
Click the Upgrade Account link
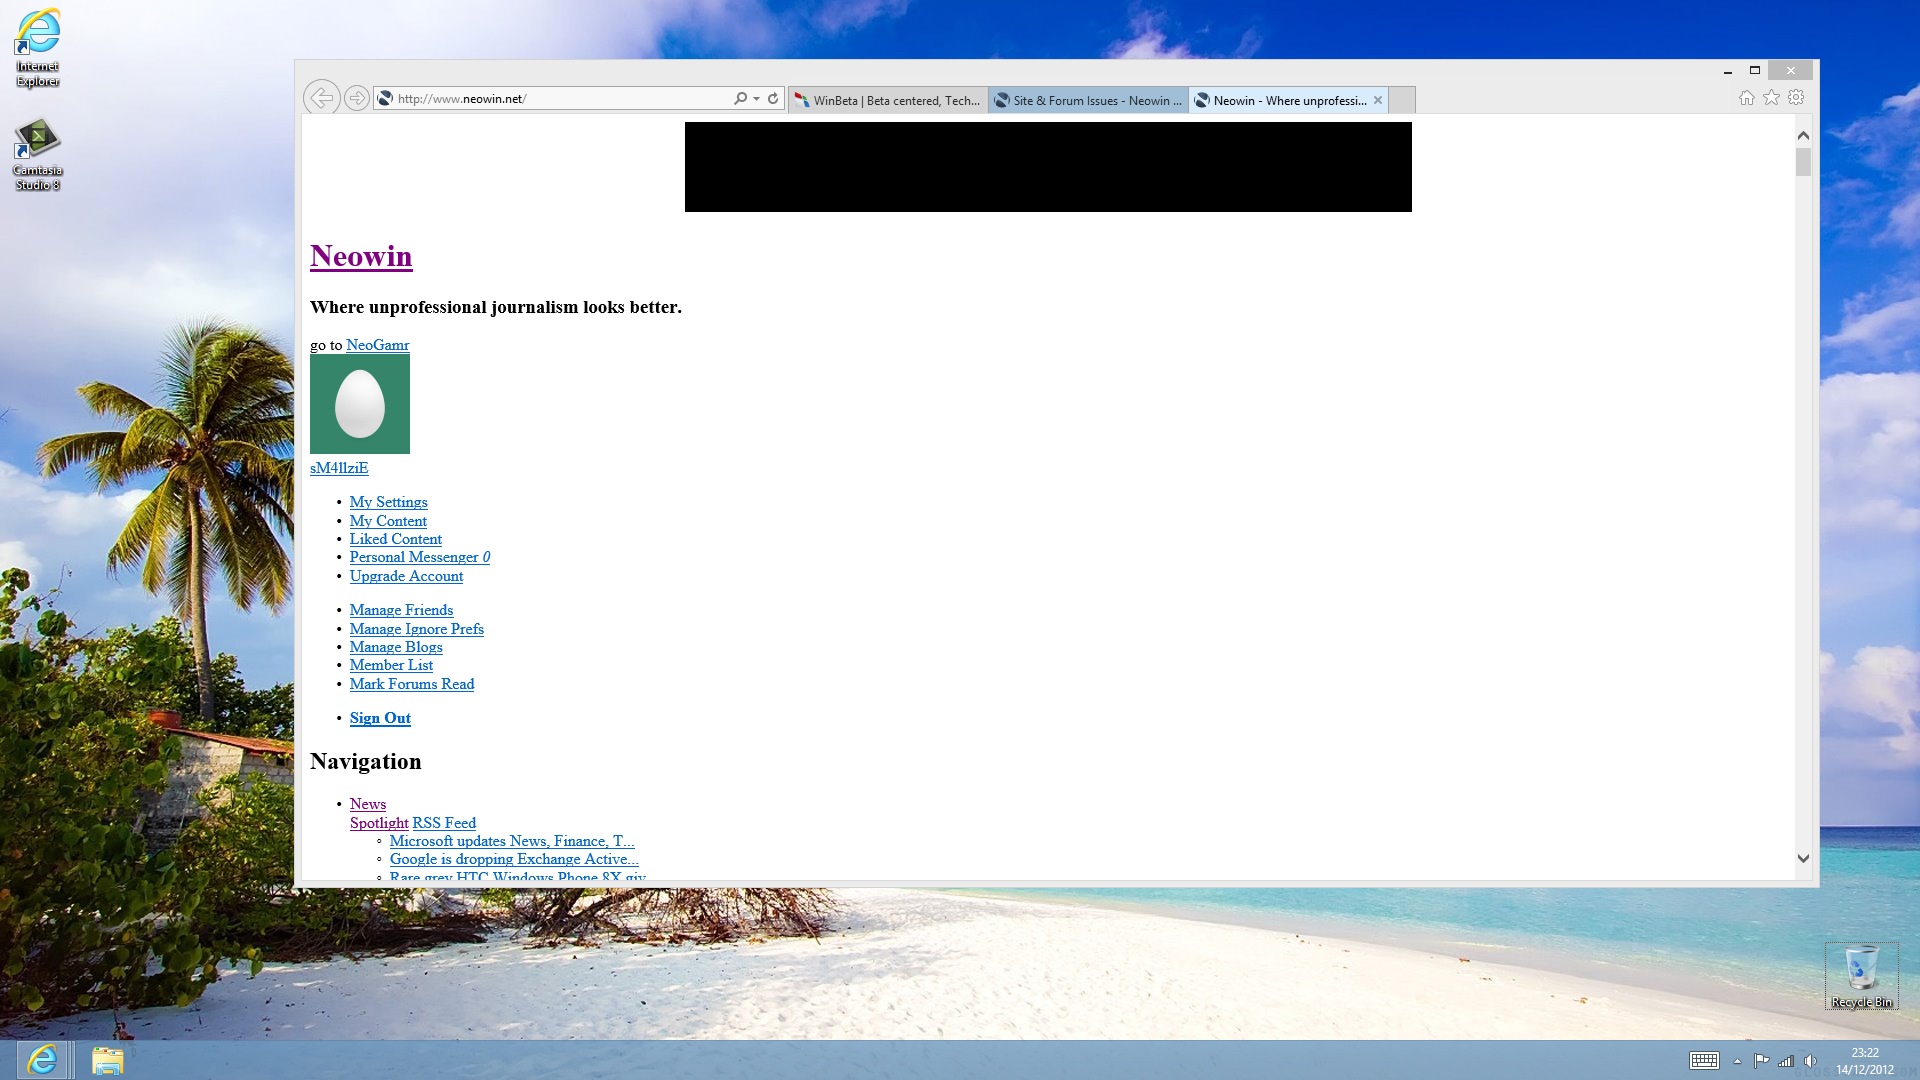[406, 576]
